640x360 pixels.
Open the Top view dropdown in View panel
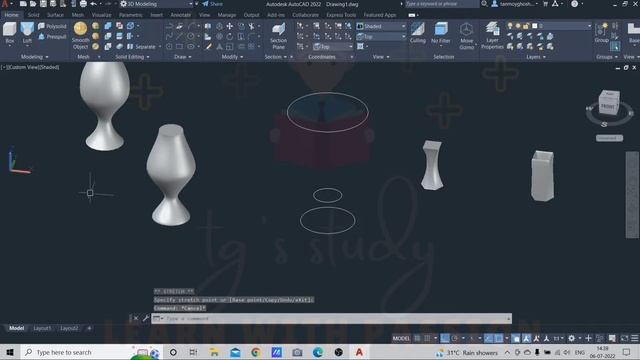click(381, 37)
